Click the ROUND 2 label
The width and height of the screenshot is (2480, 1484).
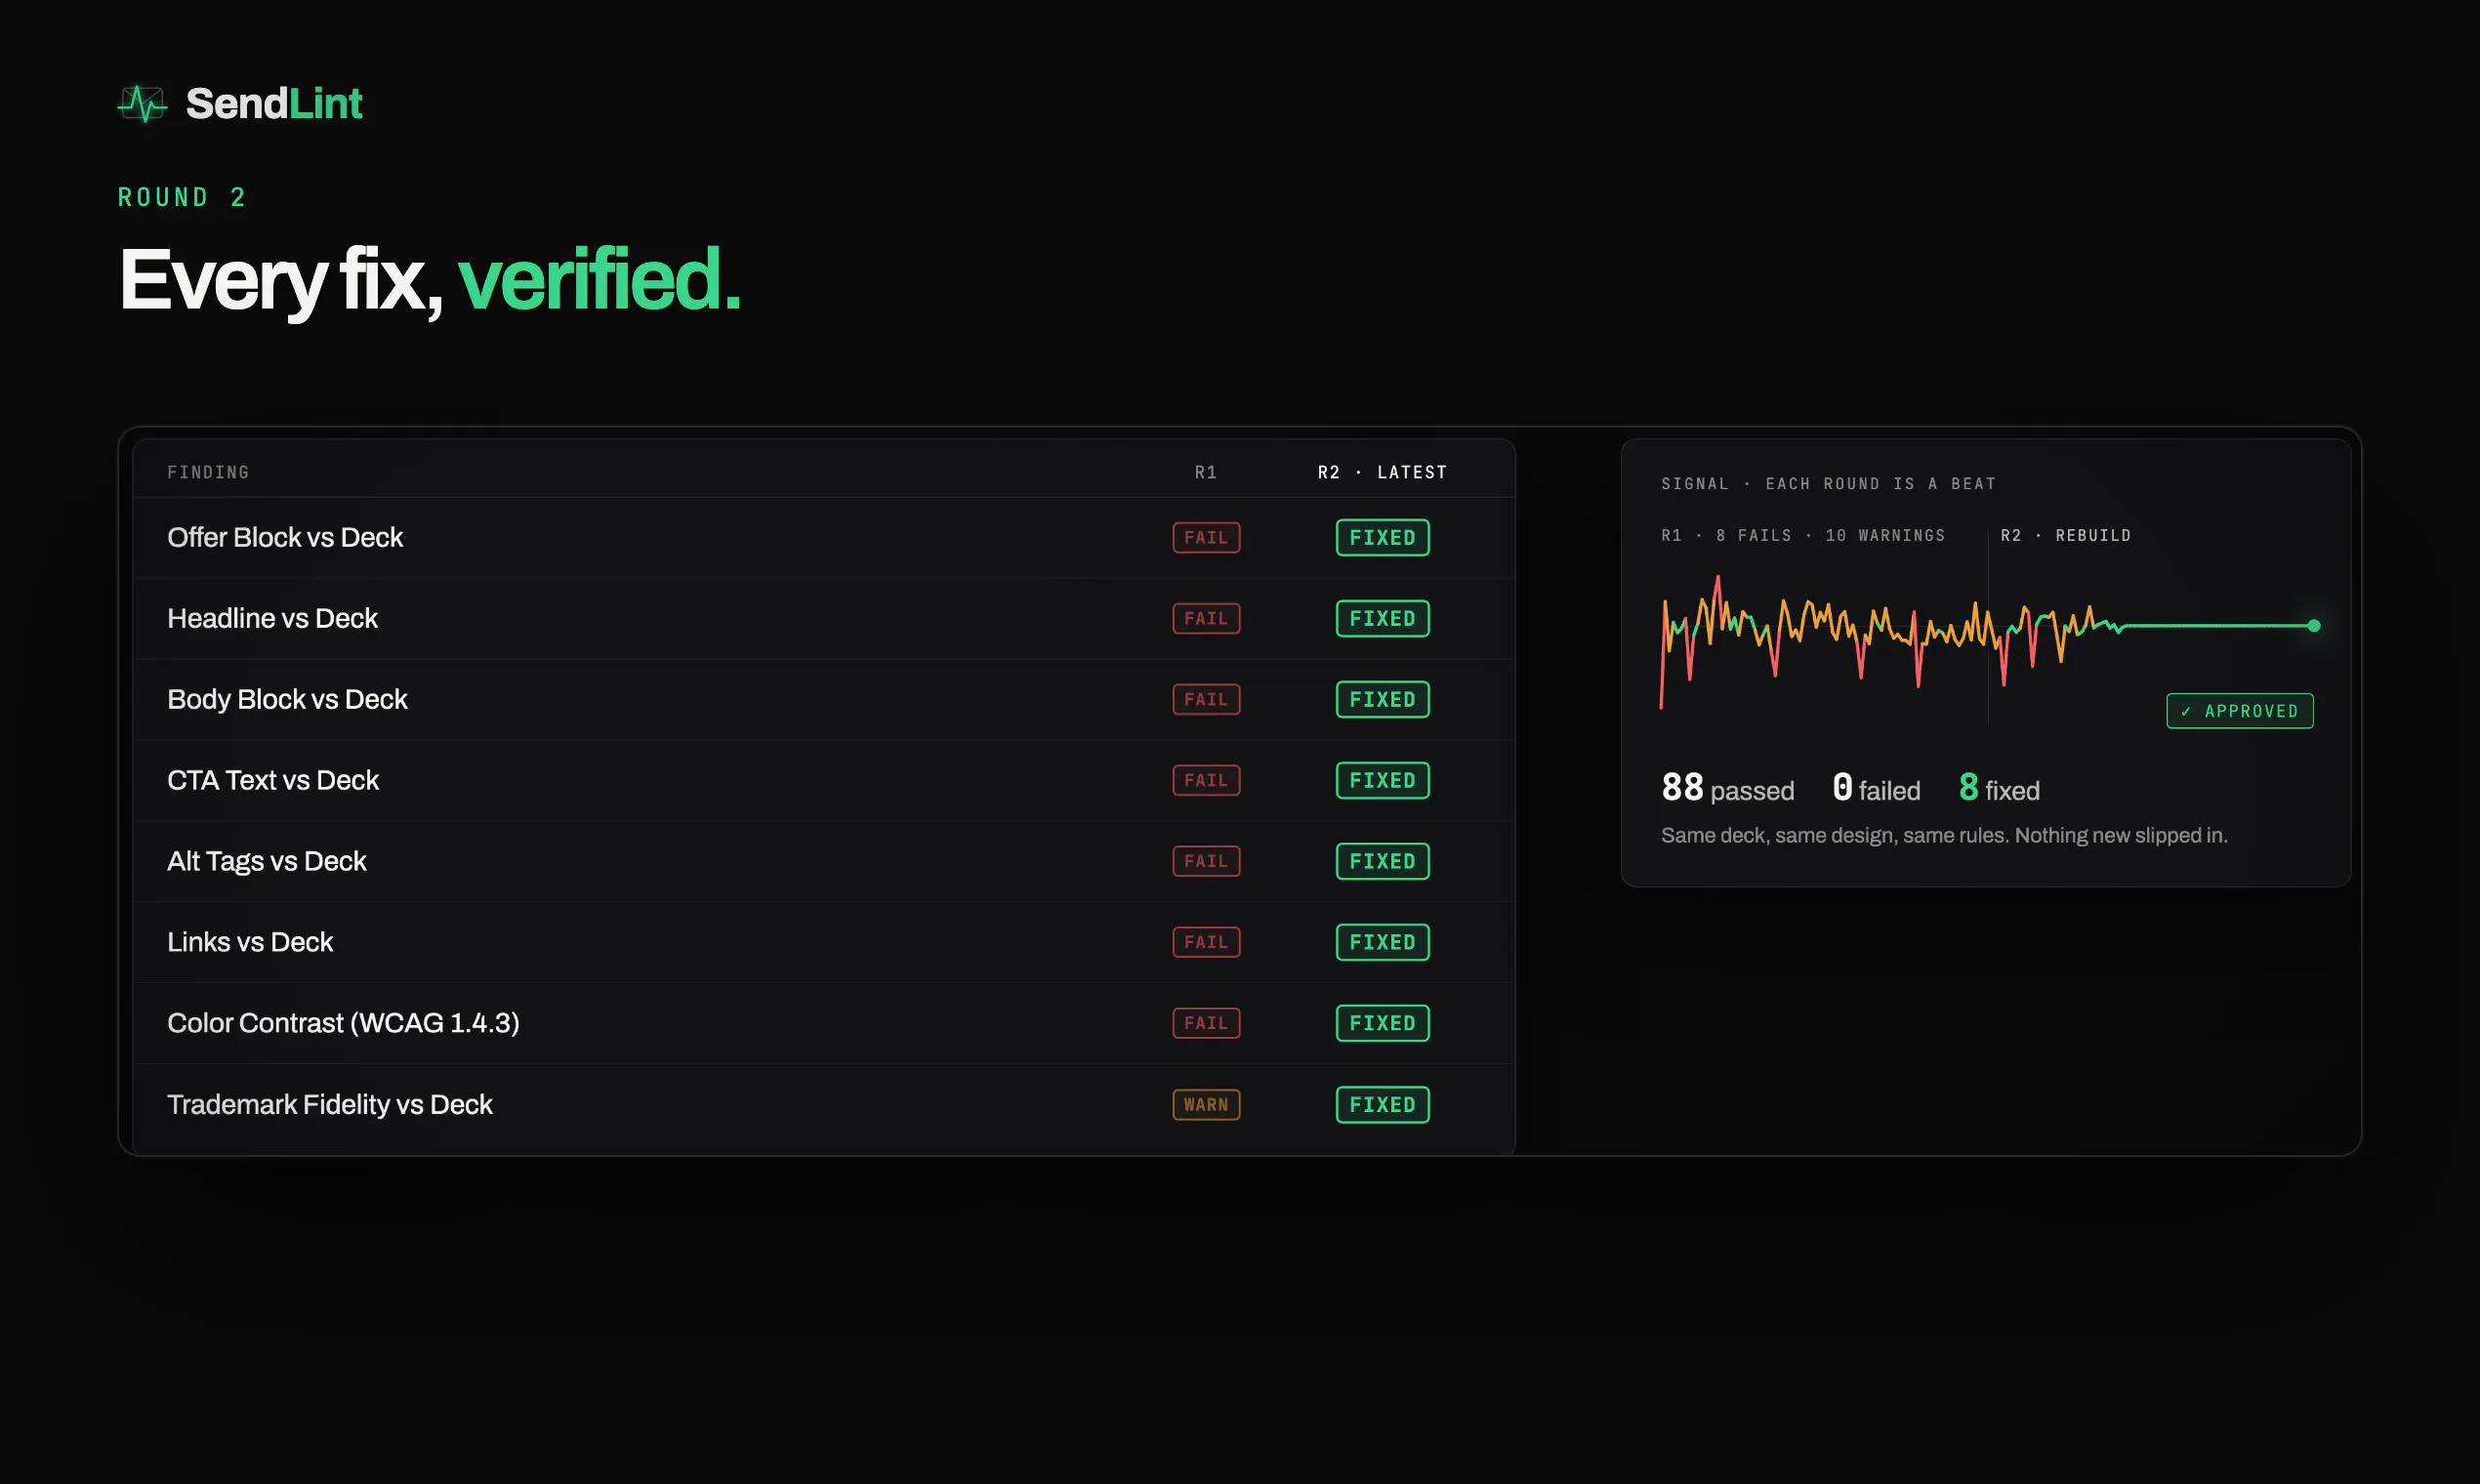point(182,197)
